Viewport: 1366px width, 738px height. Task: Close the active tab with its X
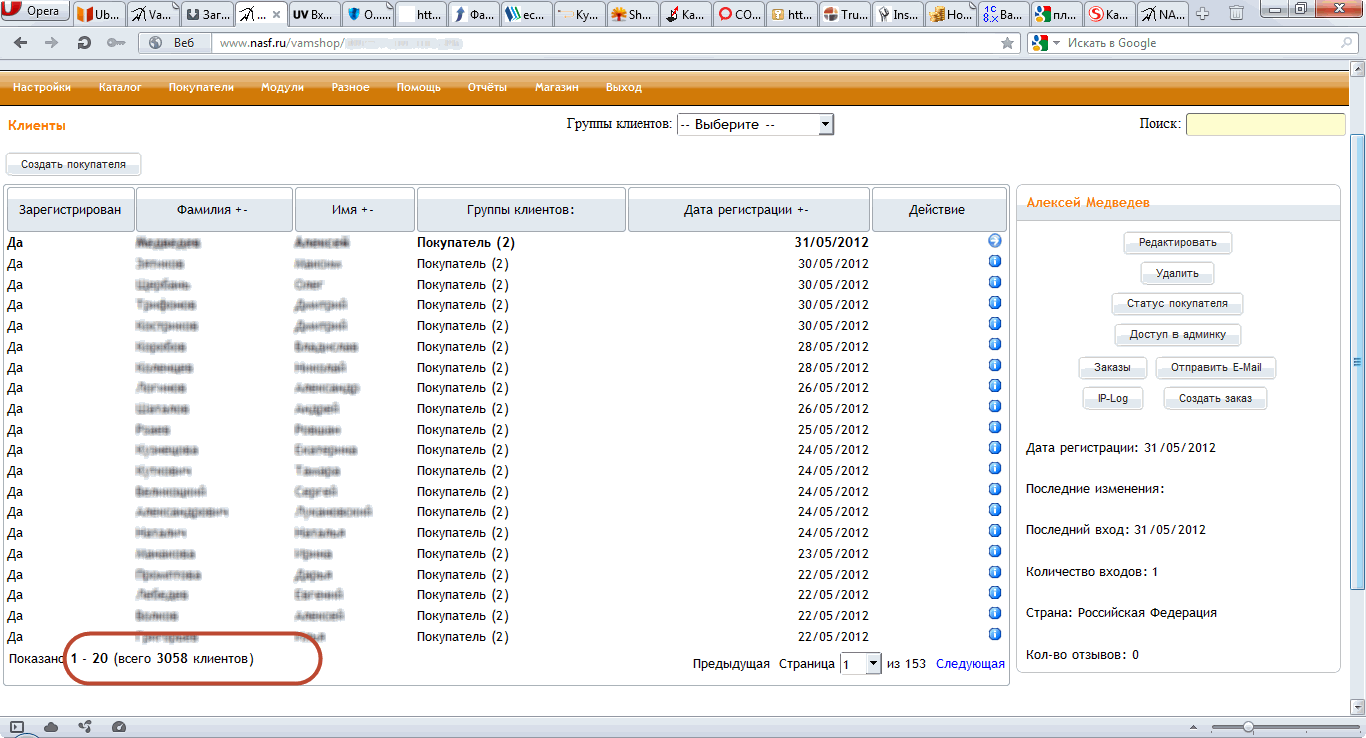coord(277,15)
